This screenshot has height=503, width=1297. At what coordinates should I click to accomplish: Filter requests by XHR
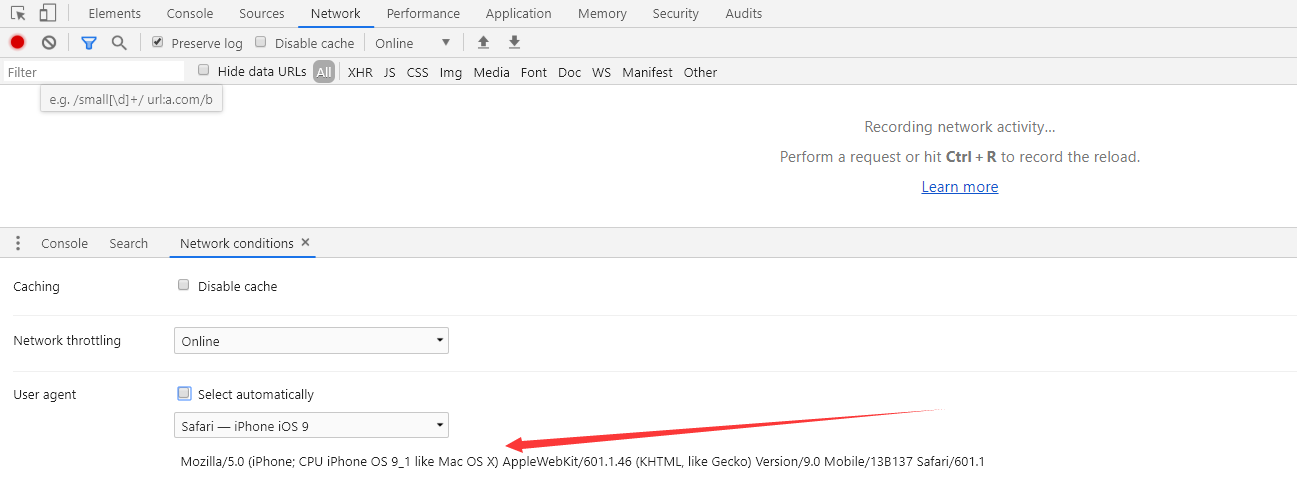pos(360,72)
